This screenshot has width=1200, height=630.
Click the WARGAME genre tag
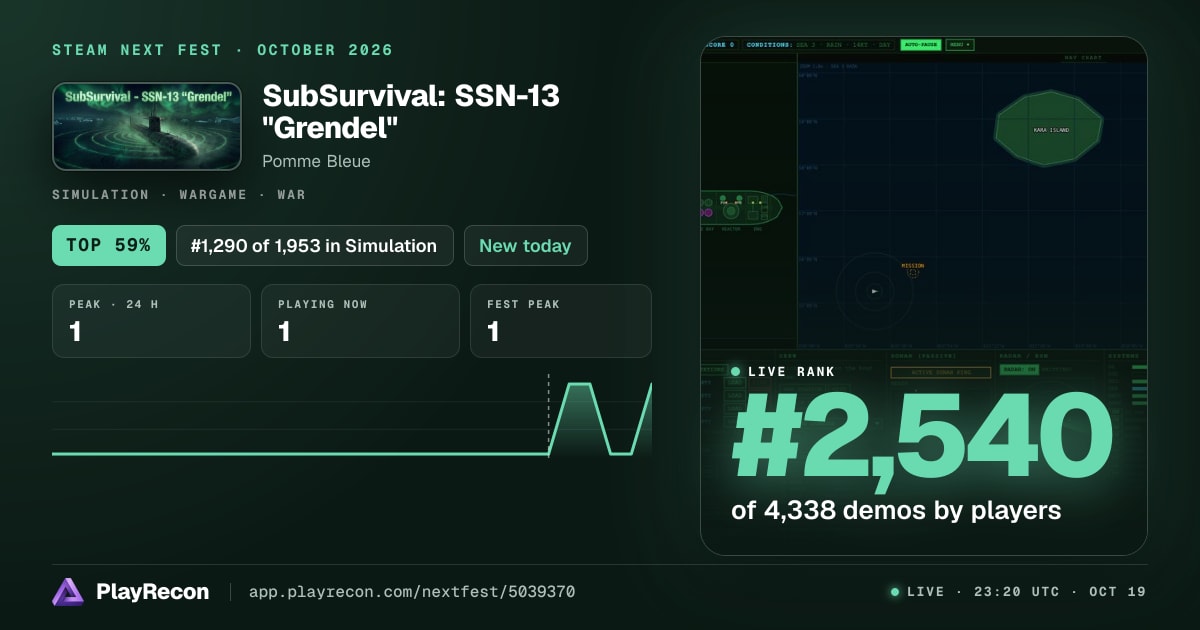[x=213, y=194]
